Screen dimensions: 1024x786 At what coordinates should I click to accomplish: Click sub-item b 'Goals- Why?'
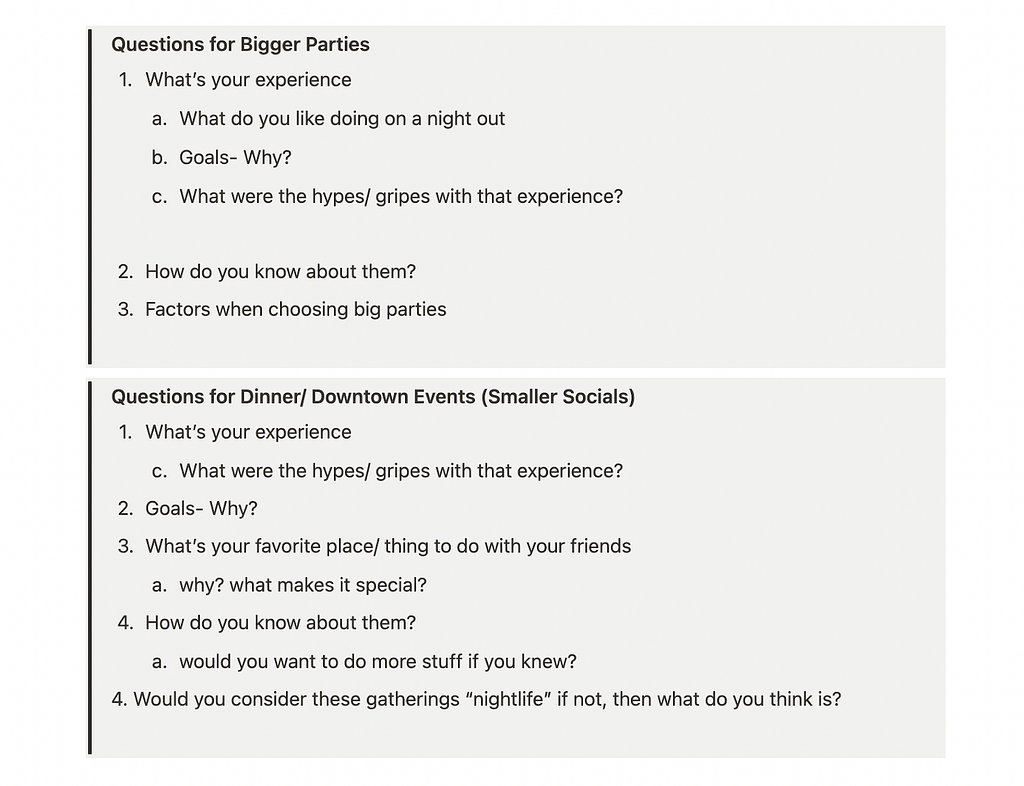tap(235, 157)
